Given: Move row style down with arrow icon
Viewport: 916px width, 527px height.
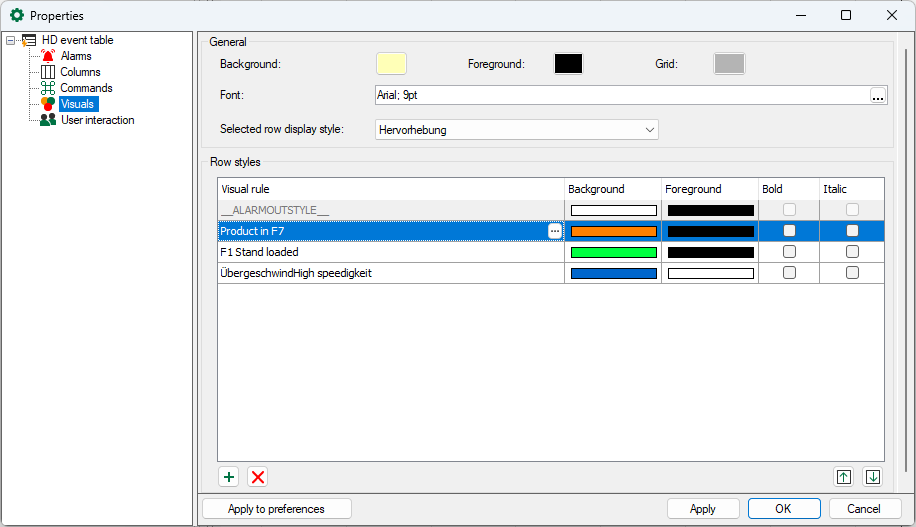Looking at the screenshot, I should (x=873, y=477).
